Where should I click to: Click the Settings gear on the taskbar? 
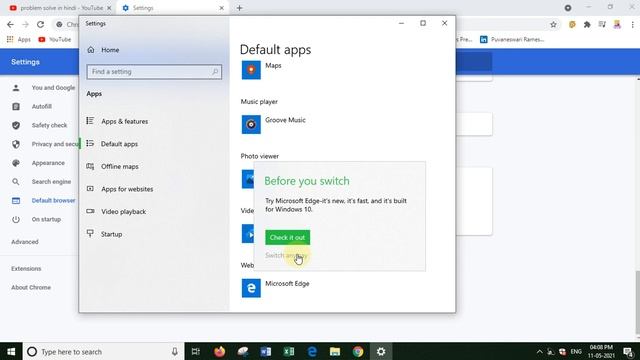tap(381, 351)
